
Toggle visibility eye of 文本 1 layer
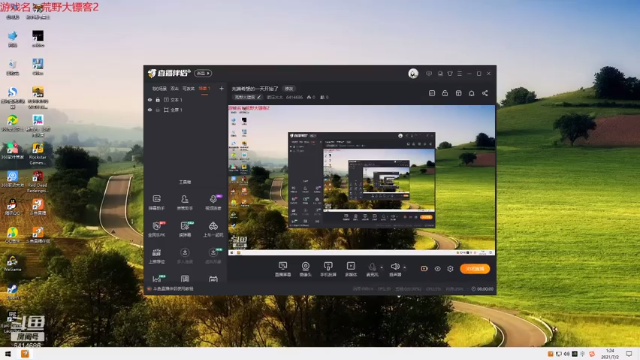click(150, 100)
